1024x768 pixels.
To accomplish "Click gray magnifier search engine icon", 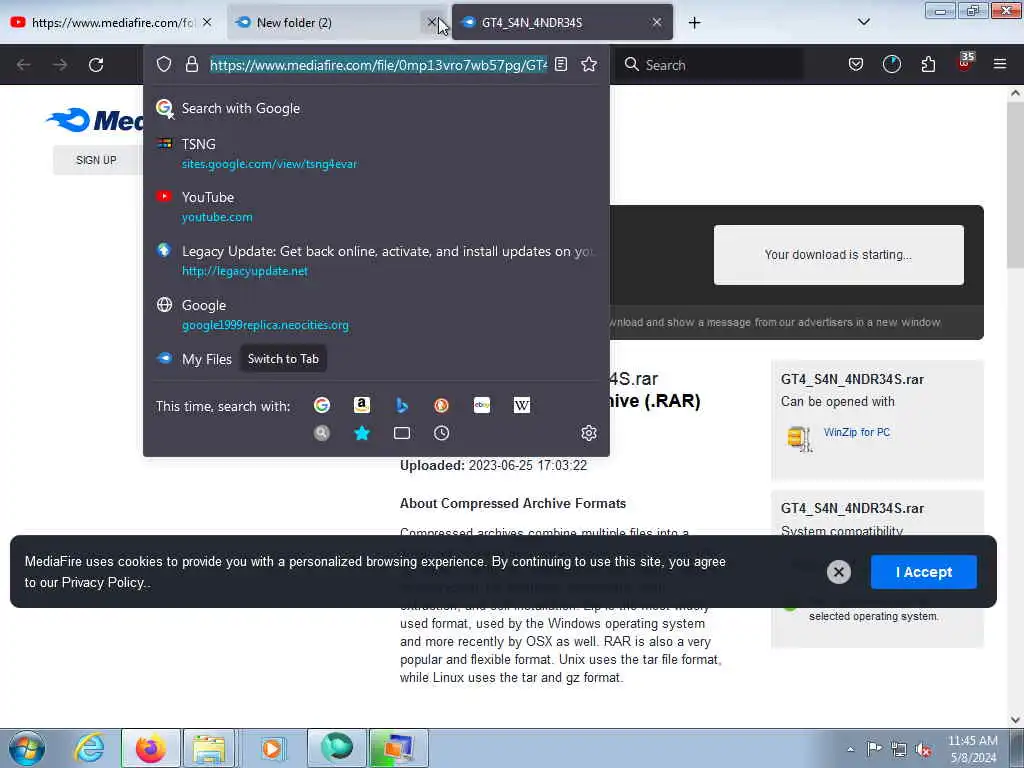I will 322,433.
